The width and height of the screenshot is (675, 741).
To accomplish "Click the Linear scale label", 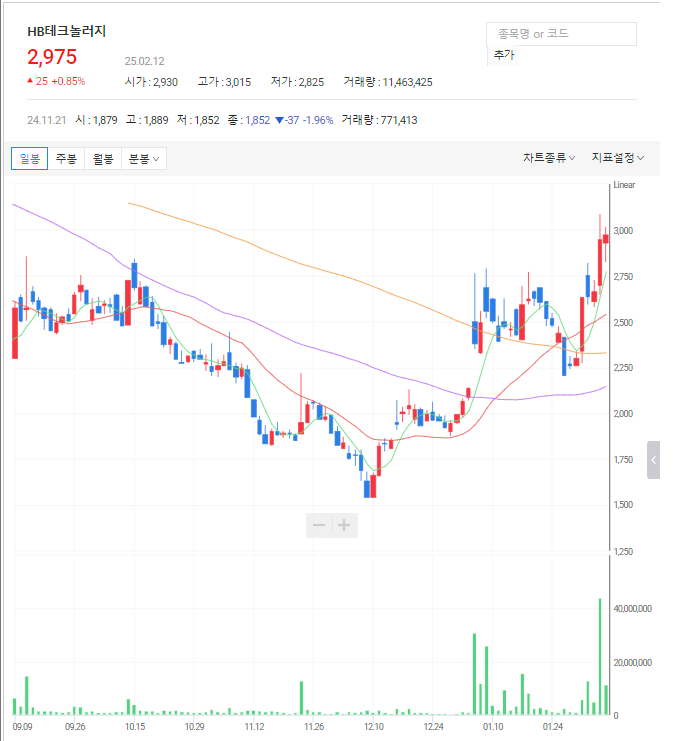I will coord(624,185).
